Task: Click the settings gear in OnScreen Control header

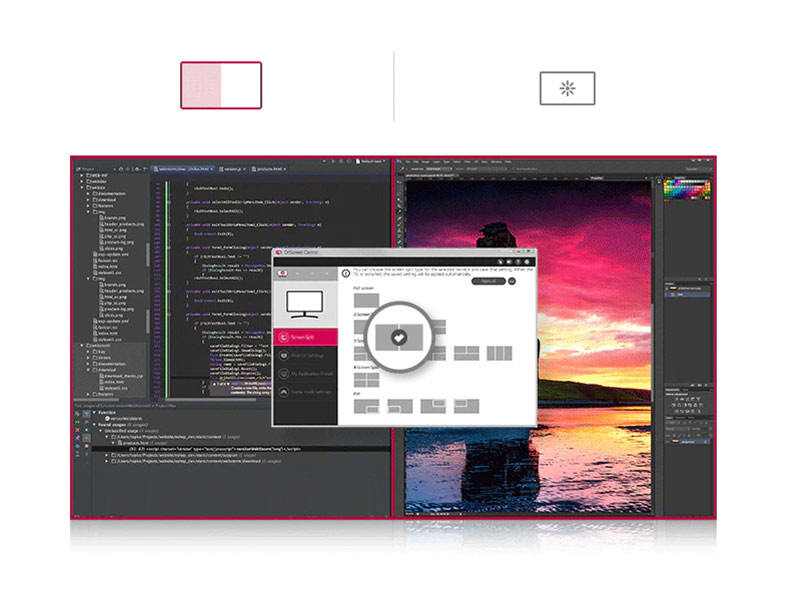Action: 527,262
